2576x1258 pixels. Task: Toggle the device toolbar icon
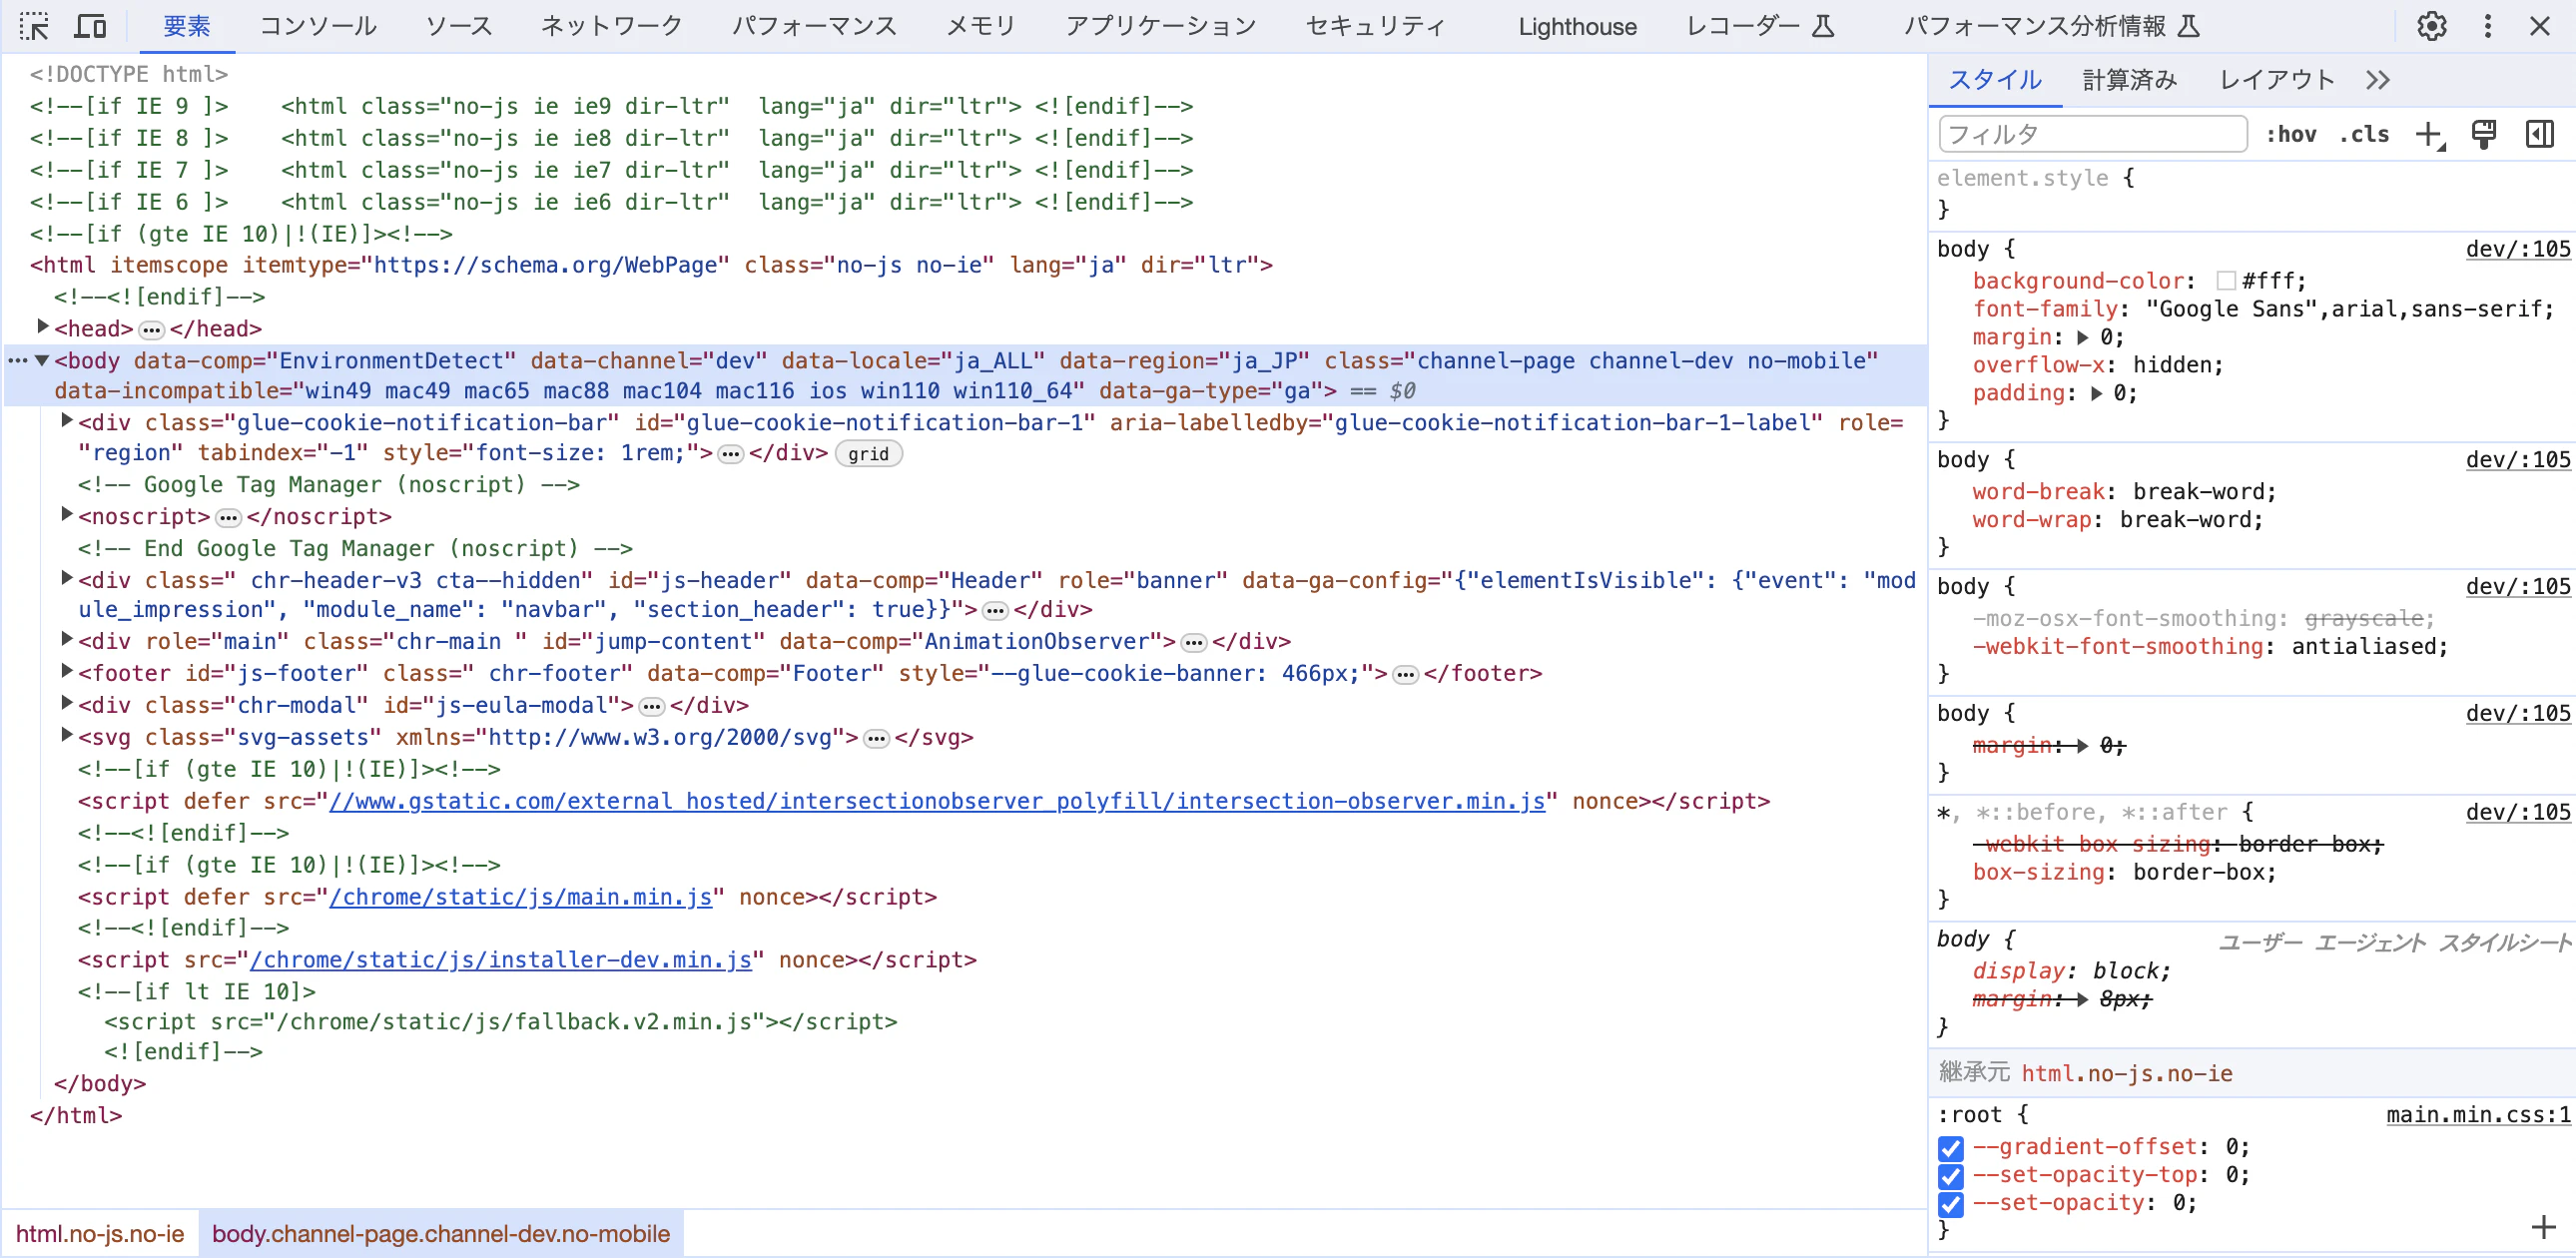click(x=91, y=26)
